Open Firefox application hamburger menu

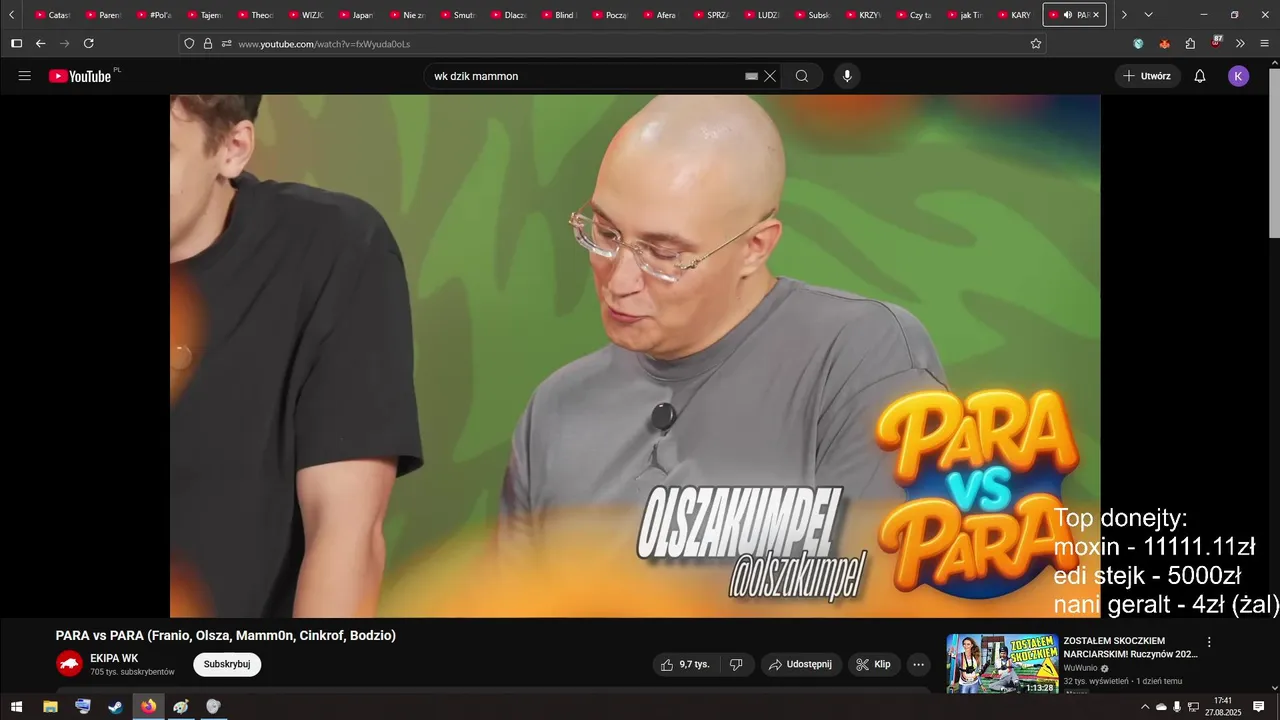(1265, 44)
